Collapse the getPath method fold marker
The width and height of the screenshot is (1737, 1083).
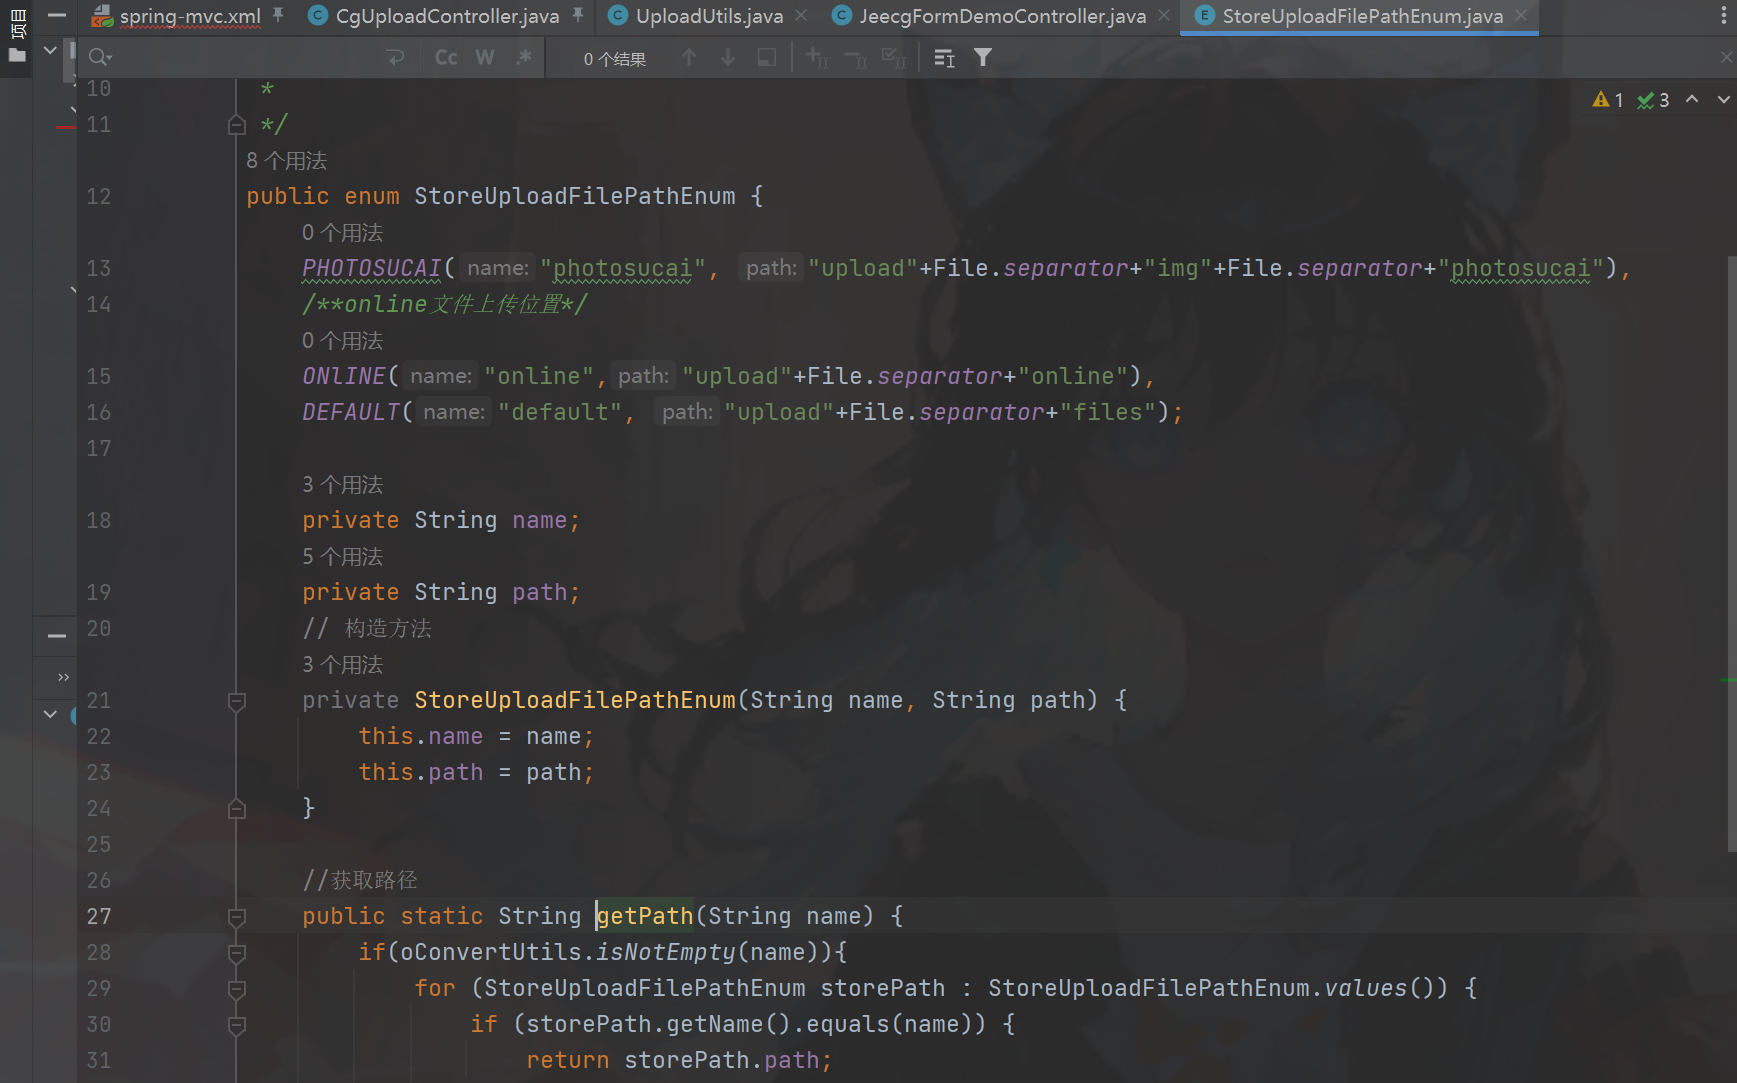click(237, 917)
